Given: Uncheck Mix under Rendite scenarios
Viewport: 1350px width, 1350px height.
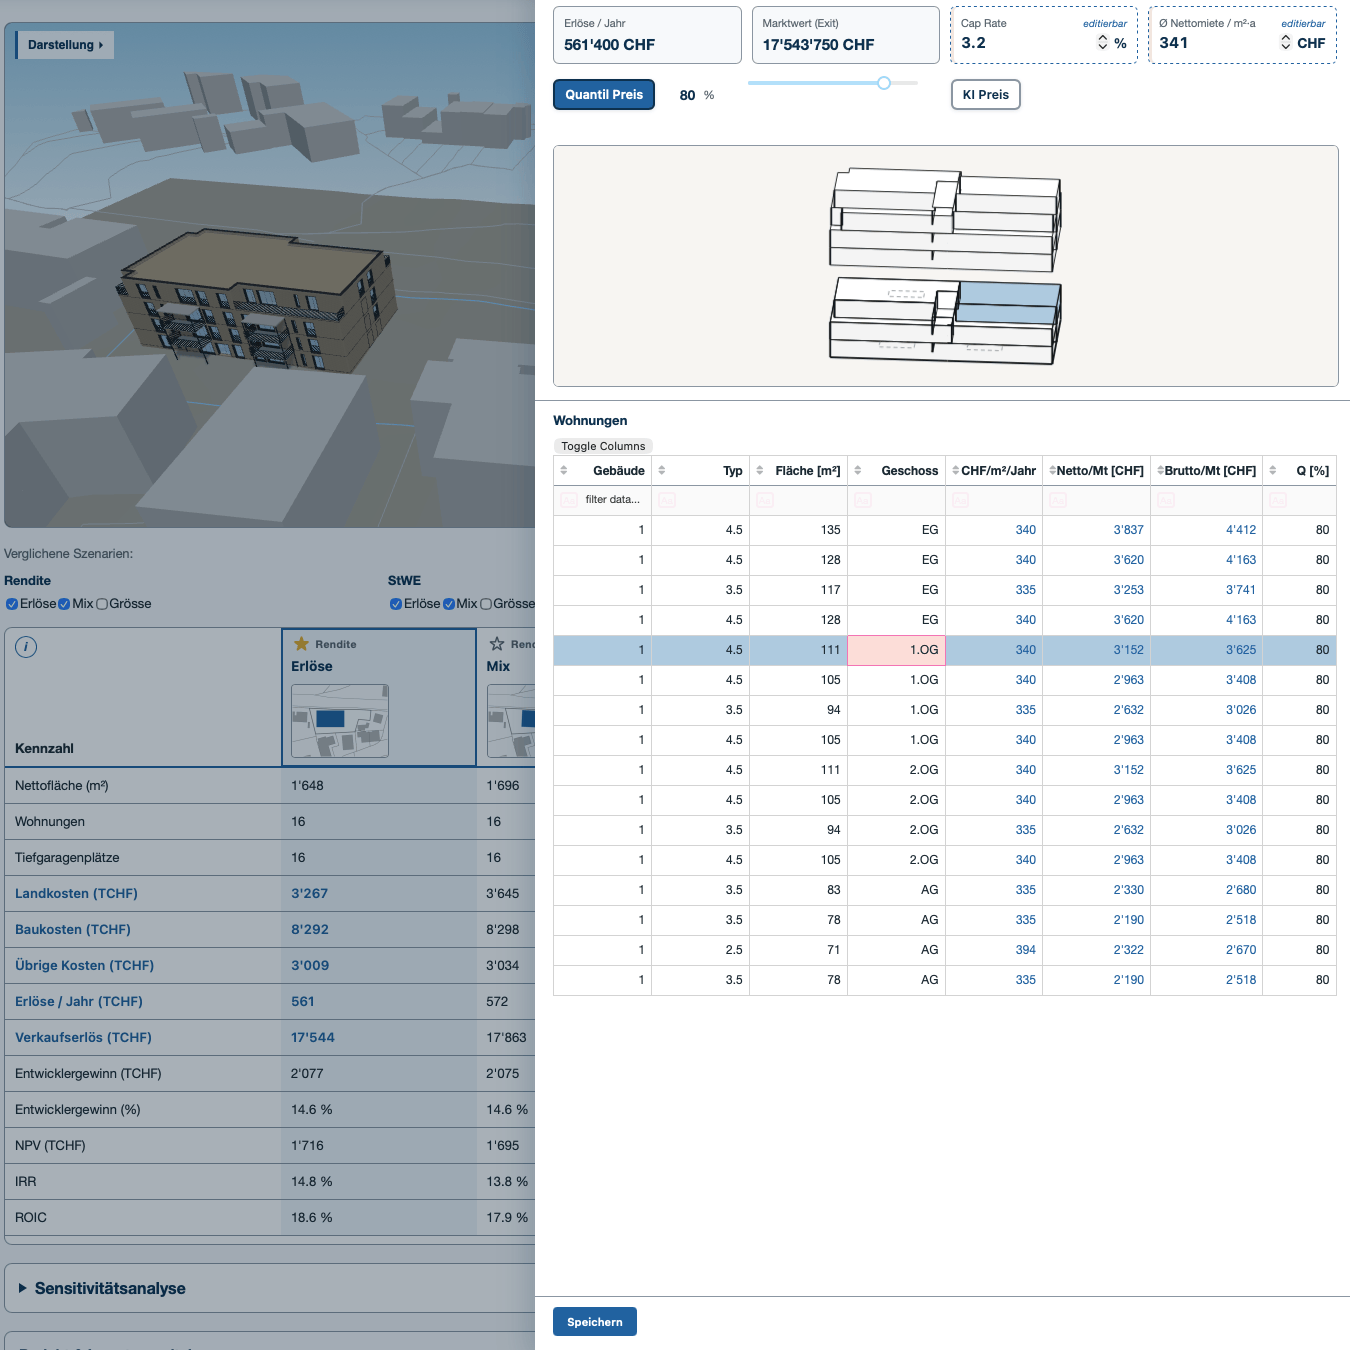Looking at the screenshot, I should click(64, 604).
